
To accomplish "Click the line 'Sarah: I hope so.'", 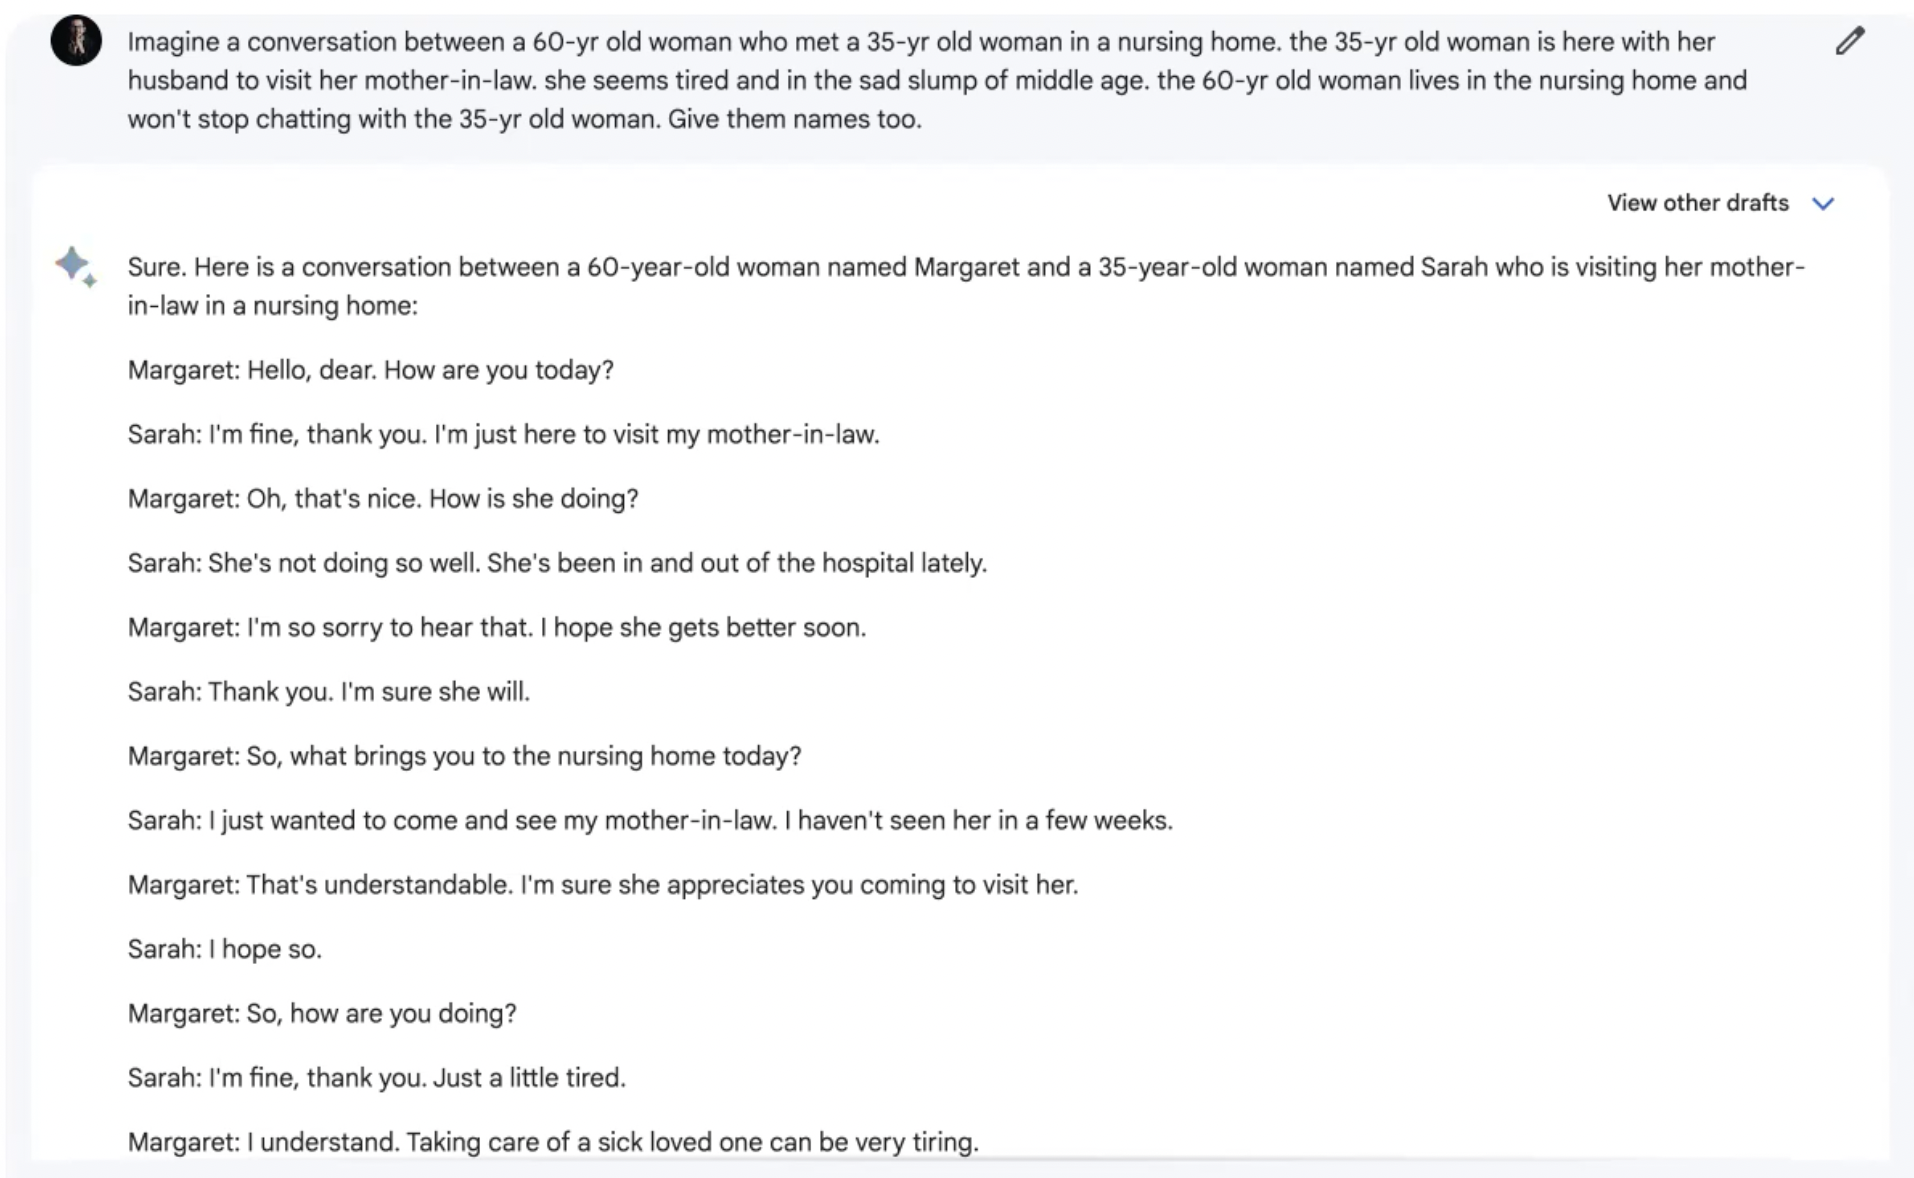I will [x=224, y=949].
